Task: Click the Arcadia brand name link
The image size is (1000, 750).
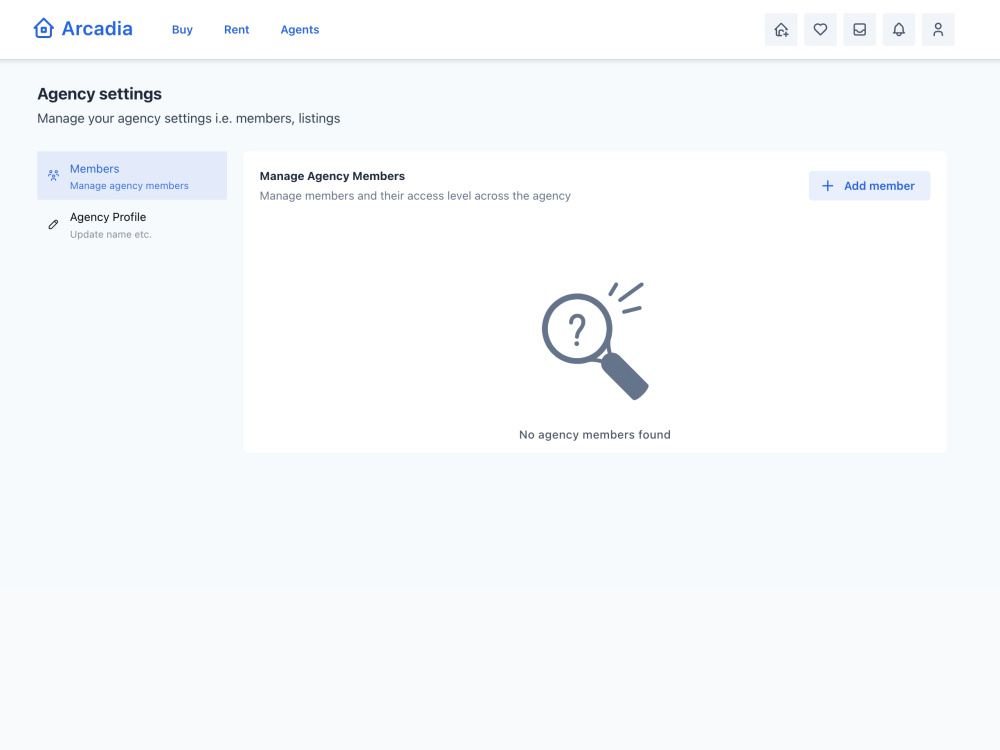Action: pos(97,29)
